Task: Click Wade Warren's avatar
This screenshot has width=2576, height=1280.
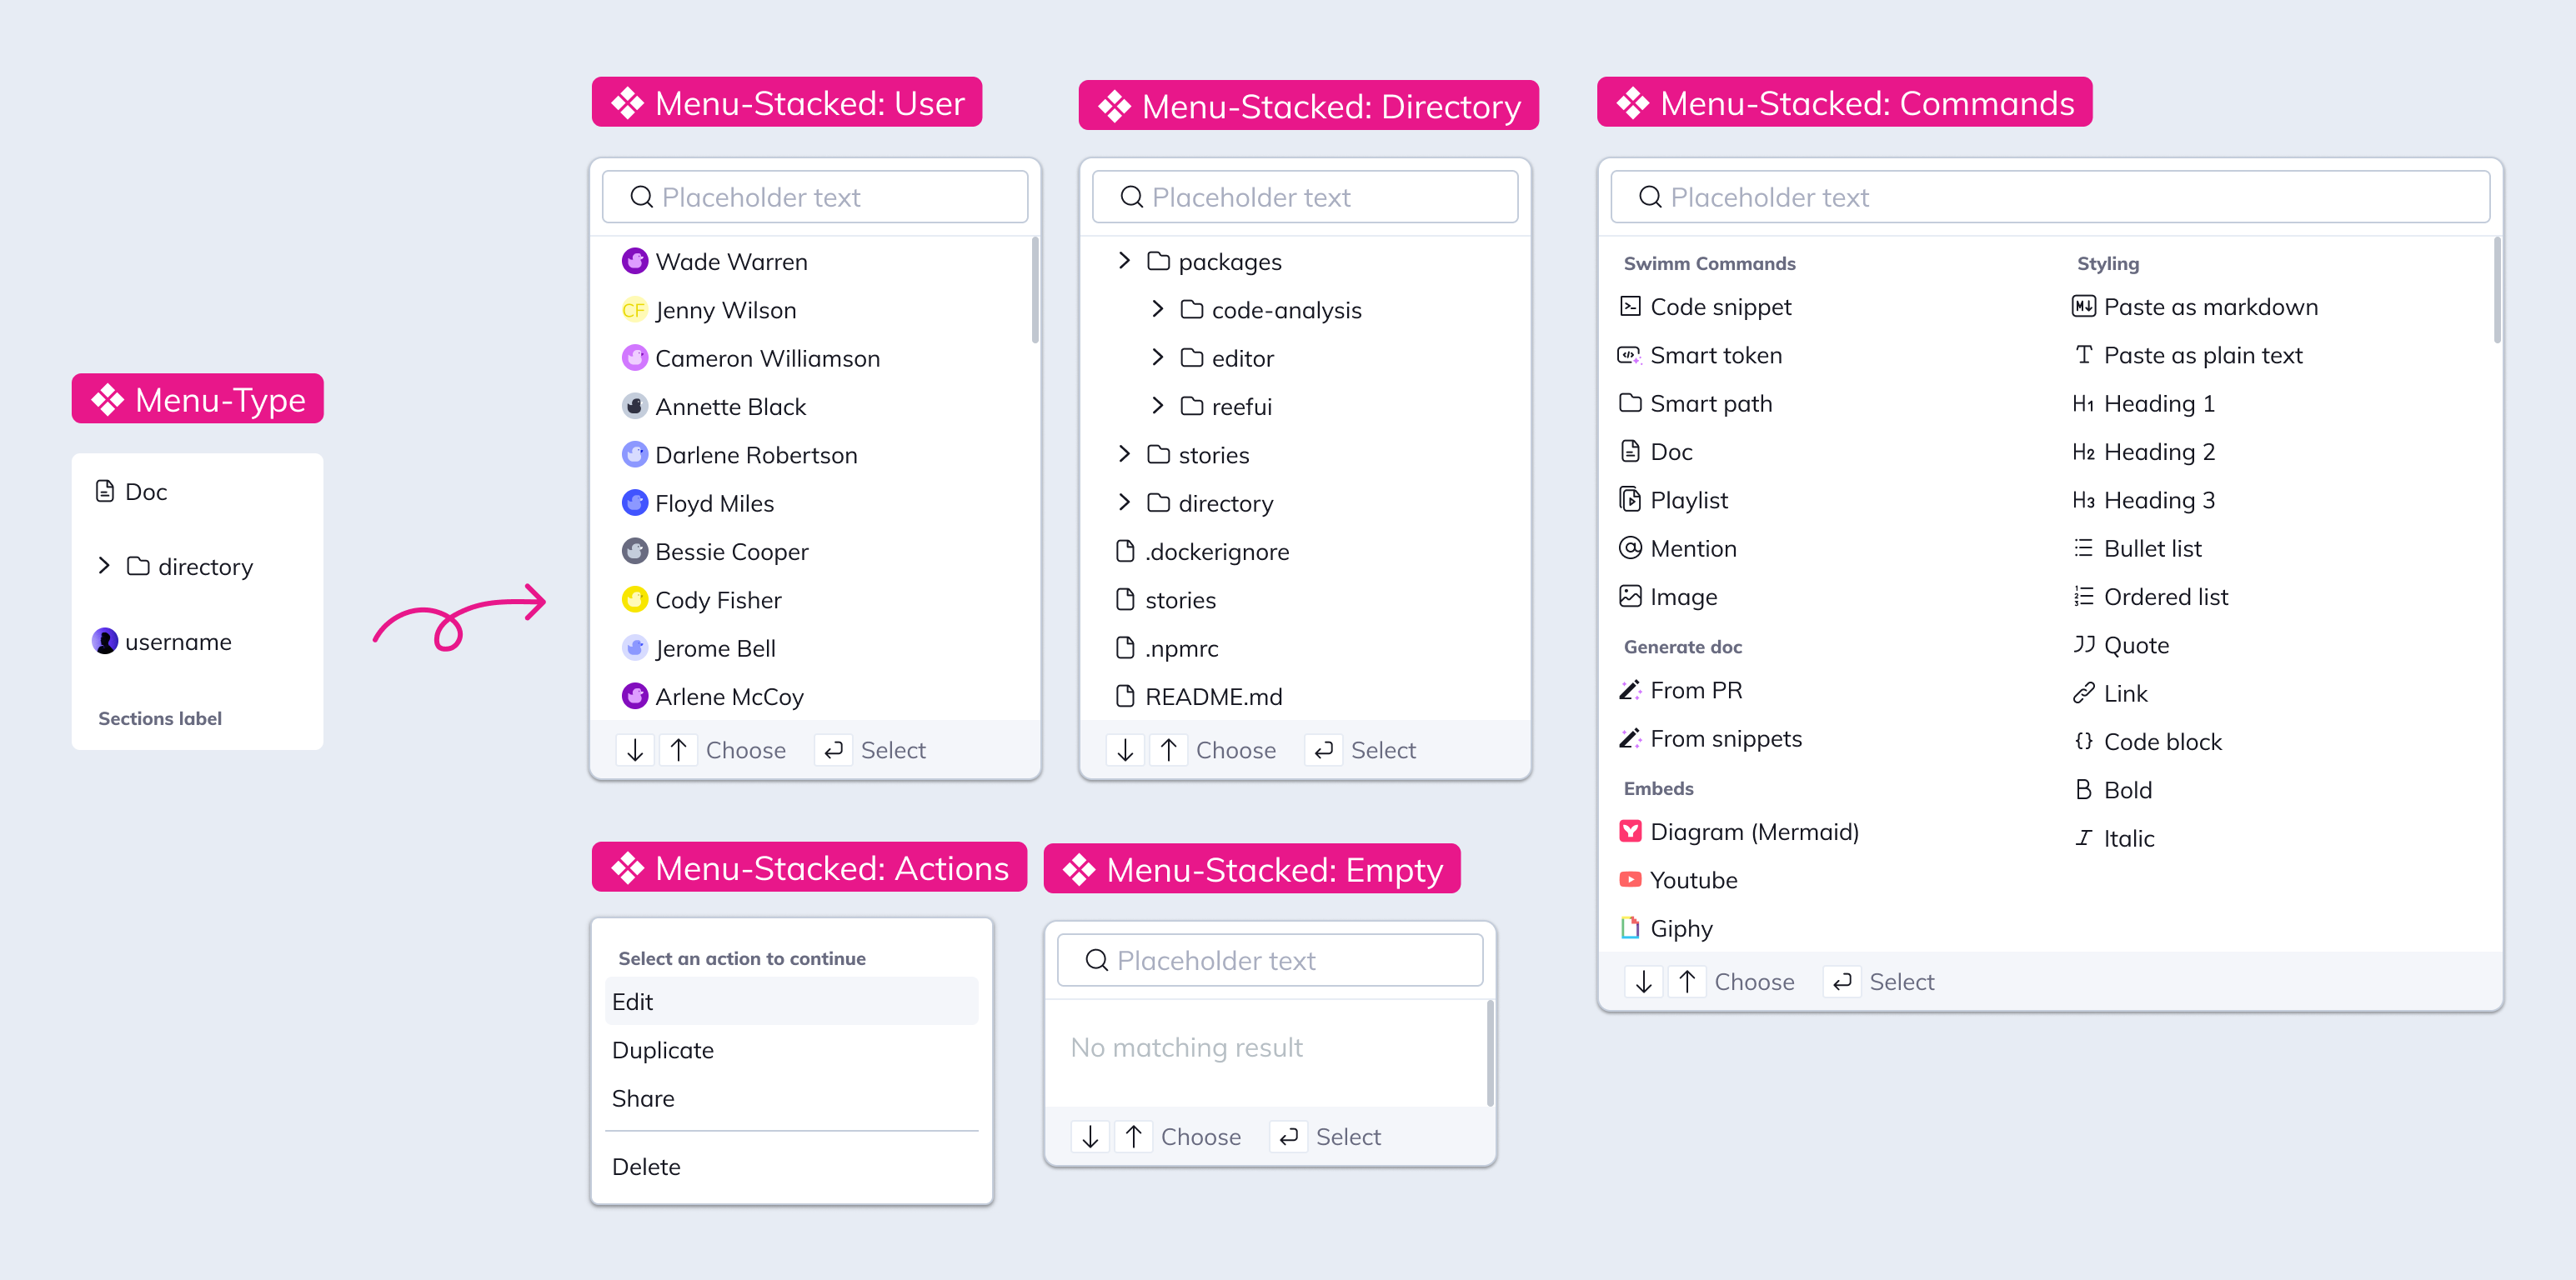Action: click(635, 262)
